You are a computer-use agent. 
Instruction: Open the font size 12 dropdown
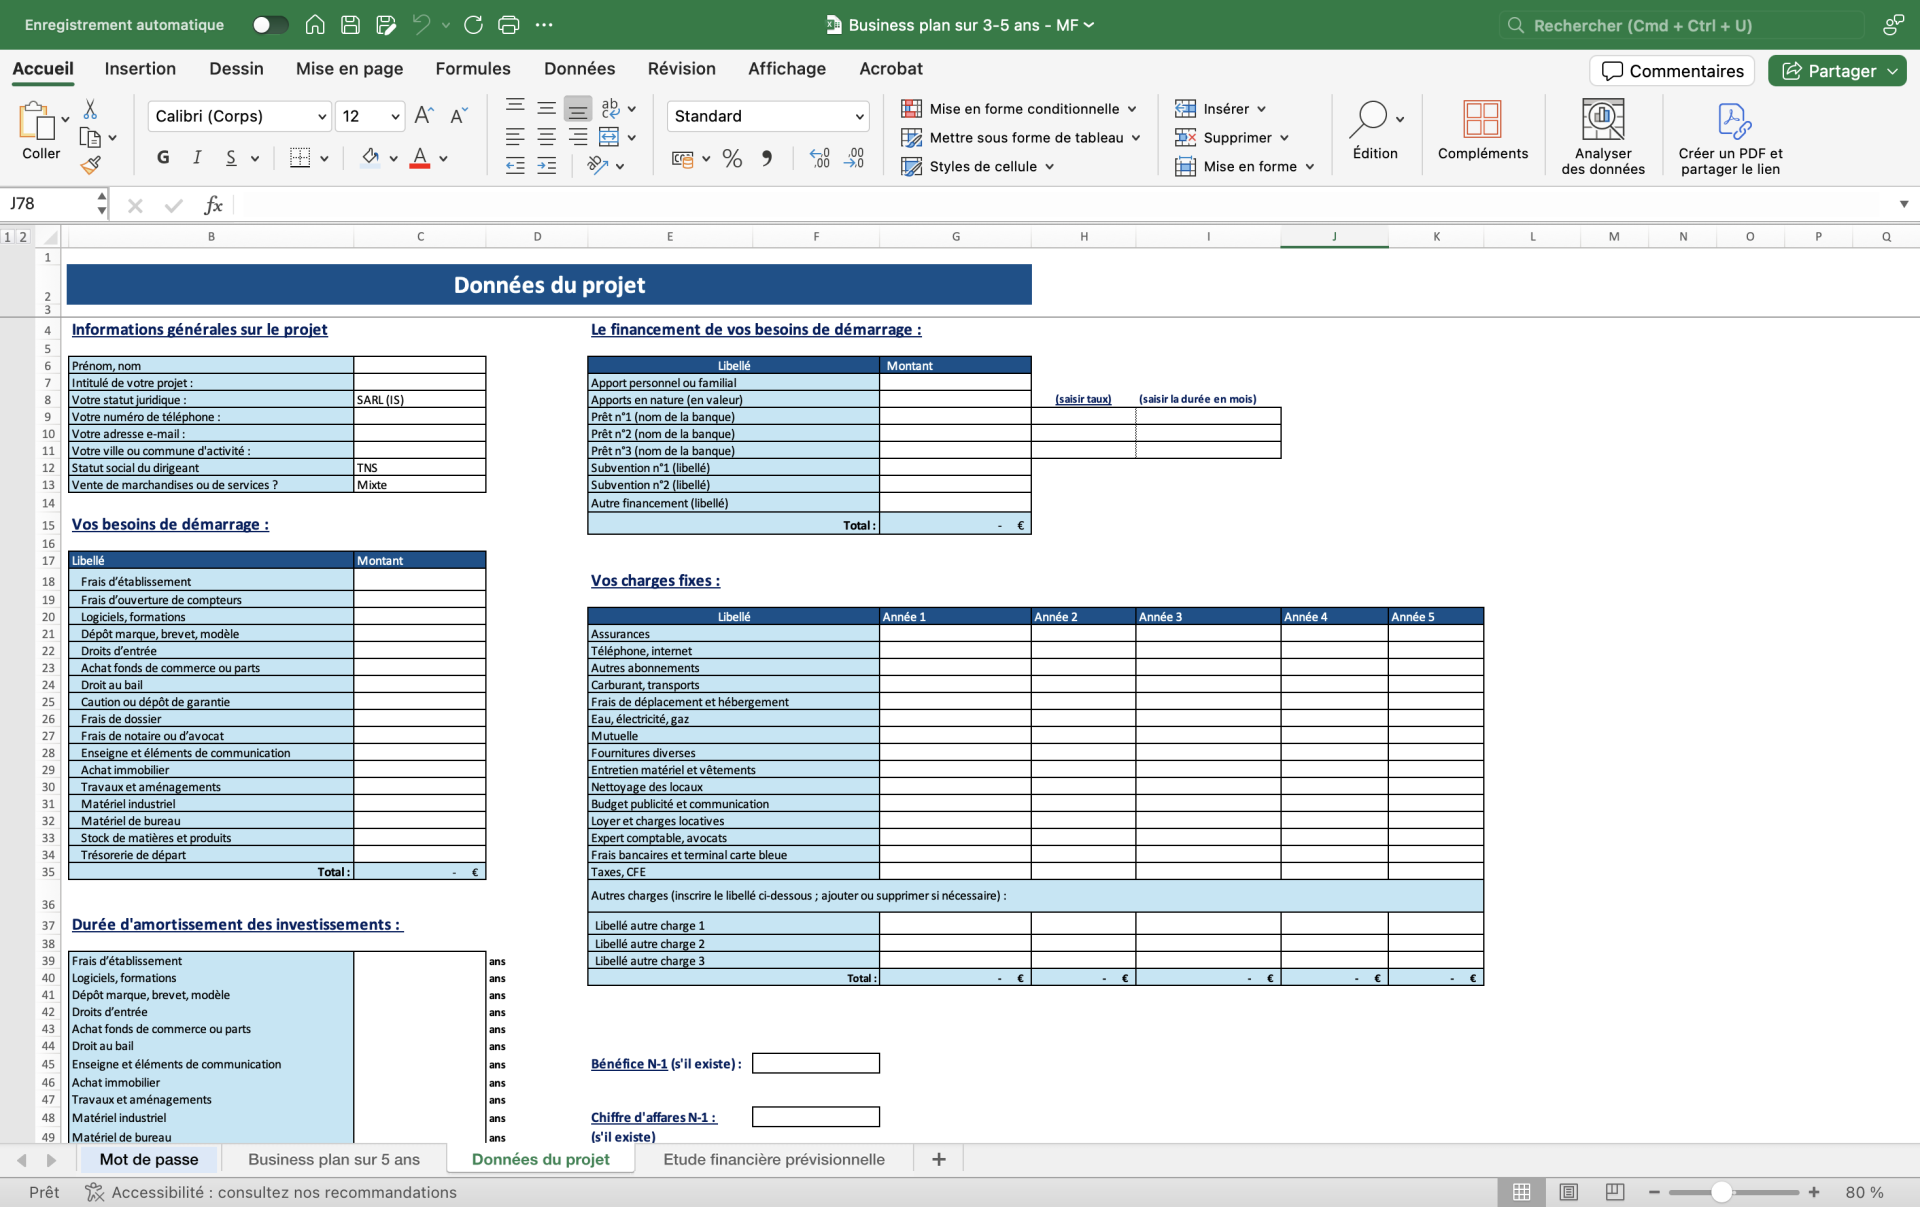[395, 117]
